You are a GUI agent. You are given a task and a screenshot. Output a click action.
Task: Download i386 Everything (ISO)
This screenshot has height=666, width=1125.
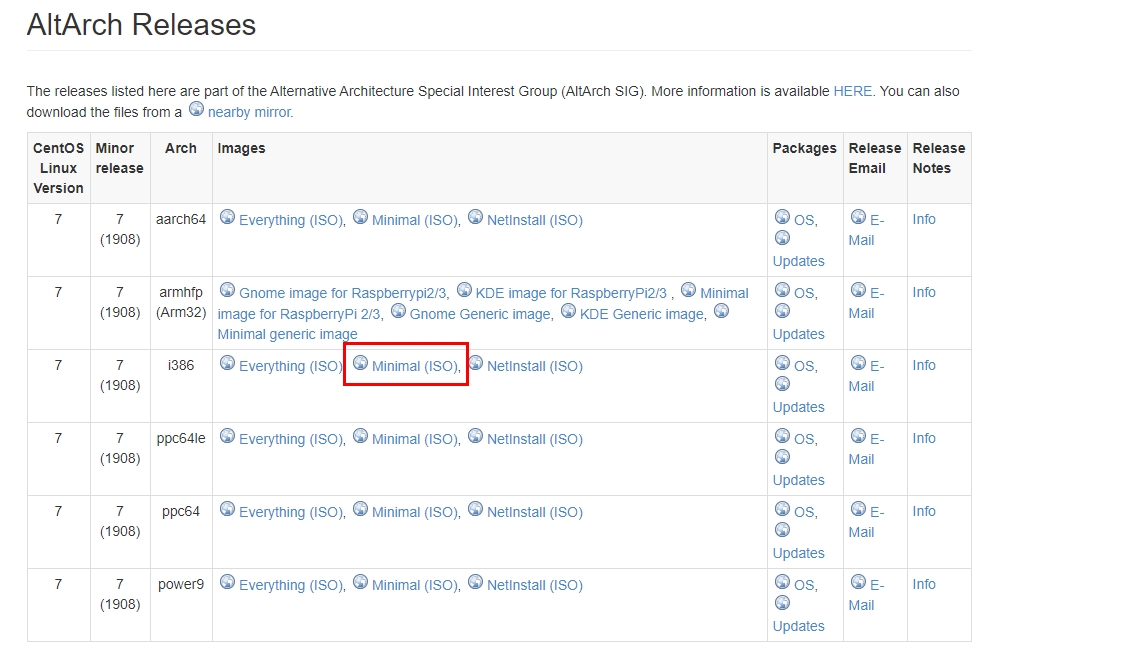(291, 366)
